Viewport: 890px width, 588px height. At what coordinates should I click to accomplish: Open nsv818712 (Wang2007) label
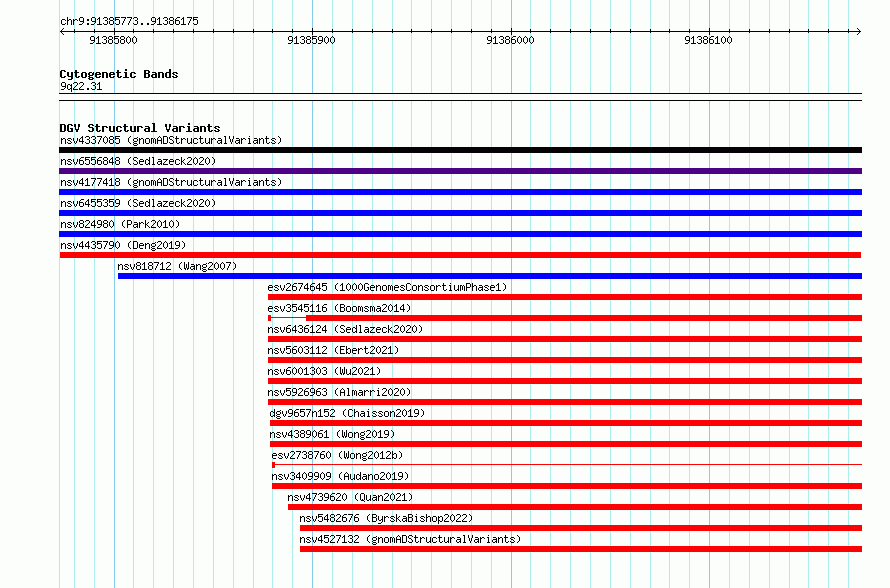pyautogui.click(x=177, y=266)
